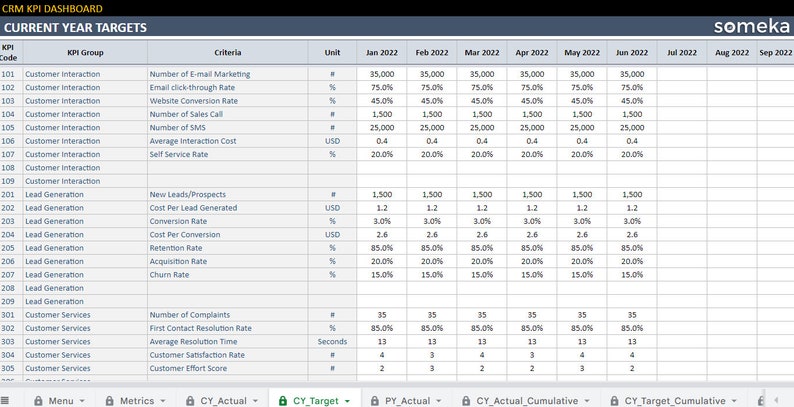Select the Self Service Rate cell
The image size is (794, 407).
point(227,154)
